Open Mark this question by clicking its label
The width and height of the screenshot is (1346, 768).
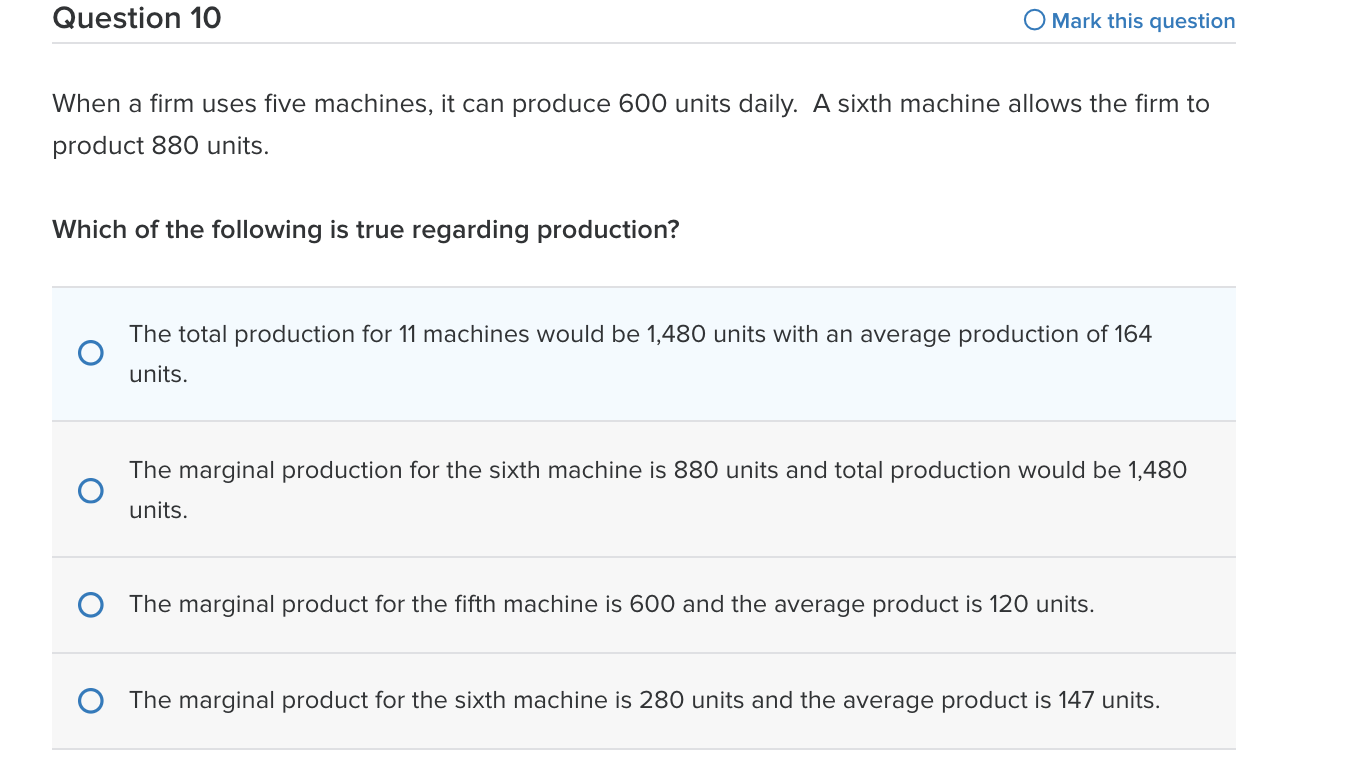click(1141, 20)
